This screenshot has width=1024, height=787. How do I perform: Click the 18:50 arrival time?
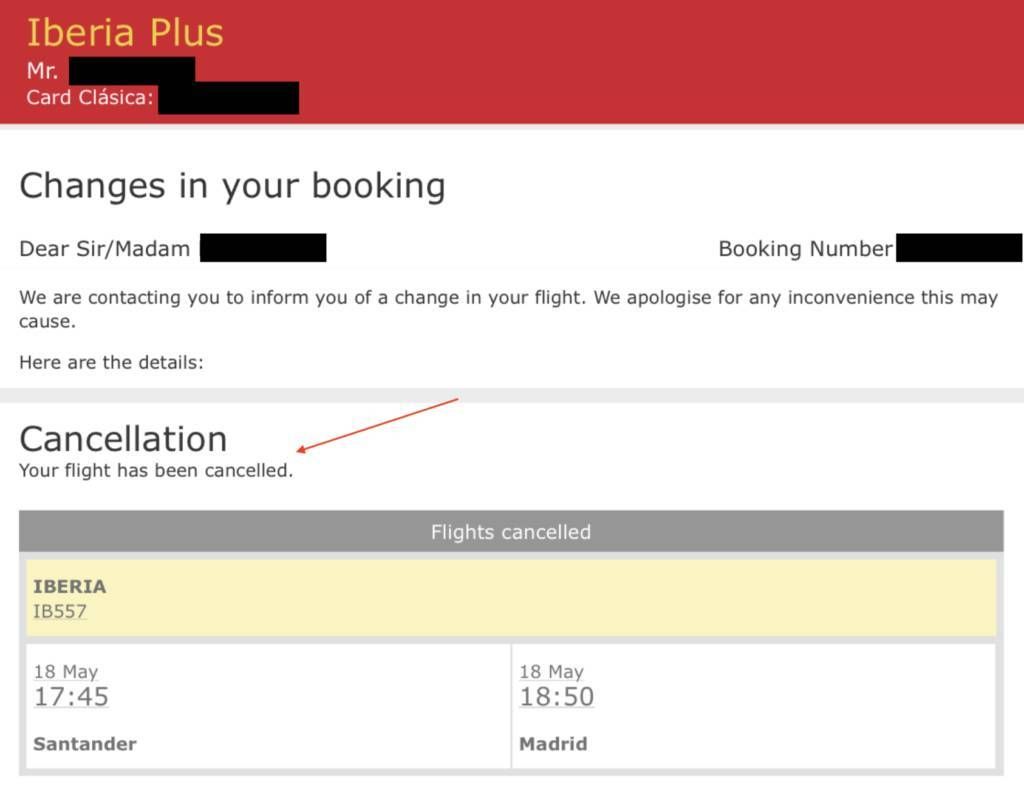pyautogui.click(x=557, y=697)
